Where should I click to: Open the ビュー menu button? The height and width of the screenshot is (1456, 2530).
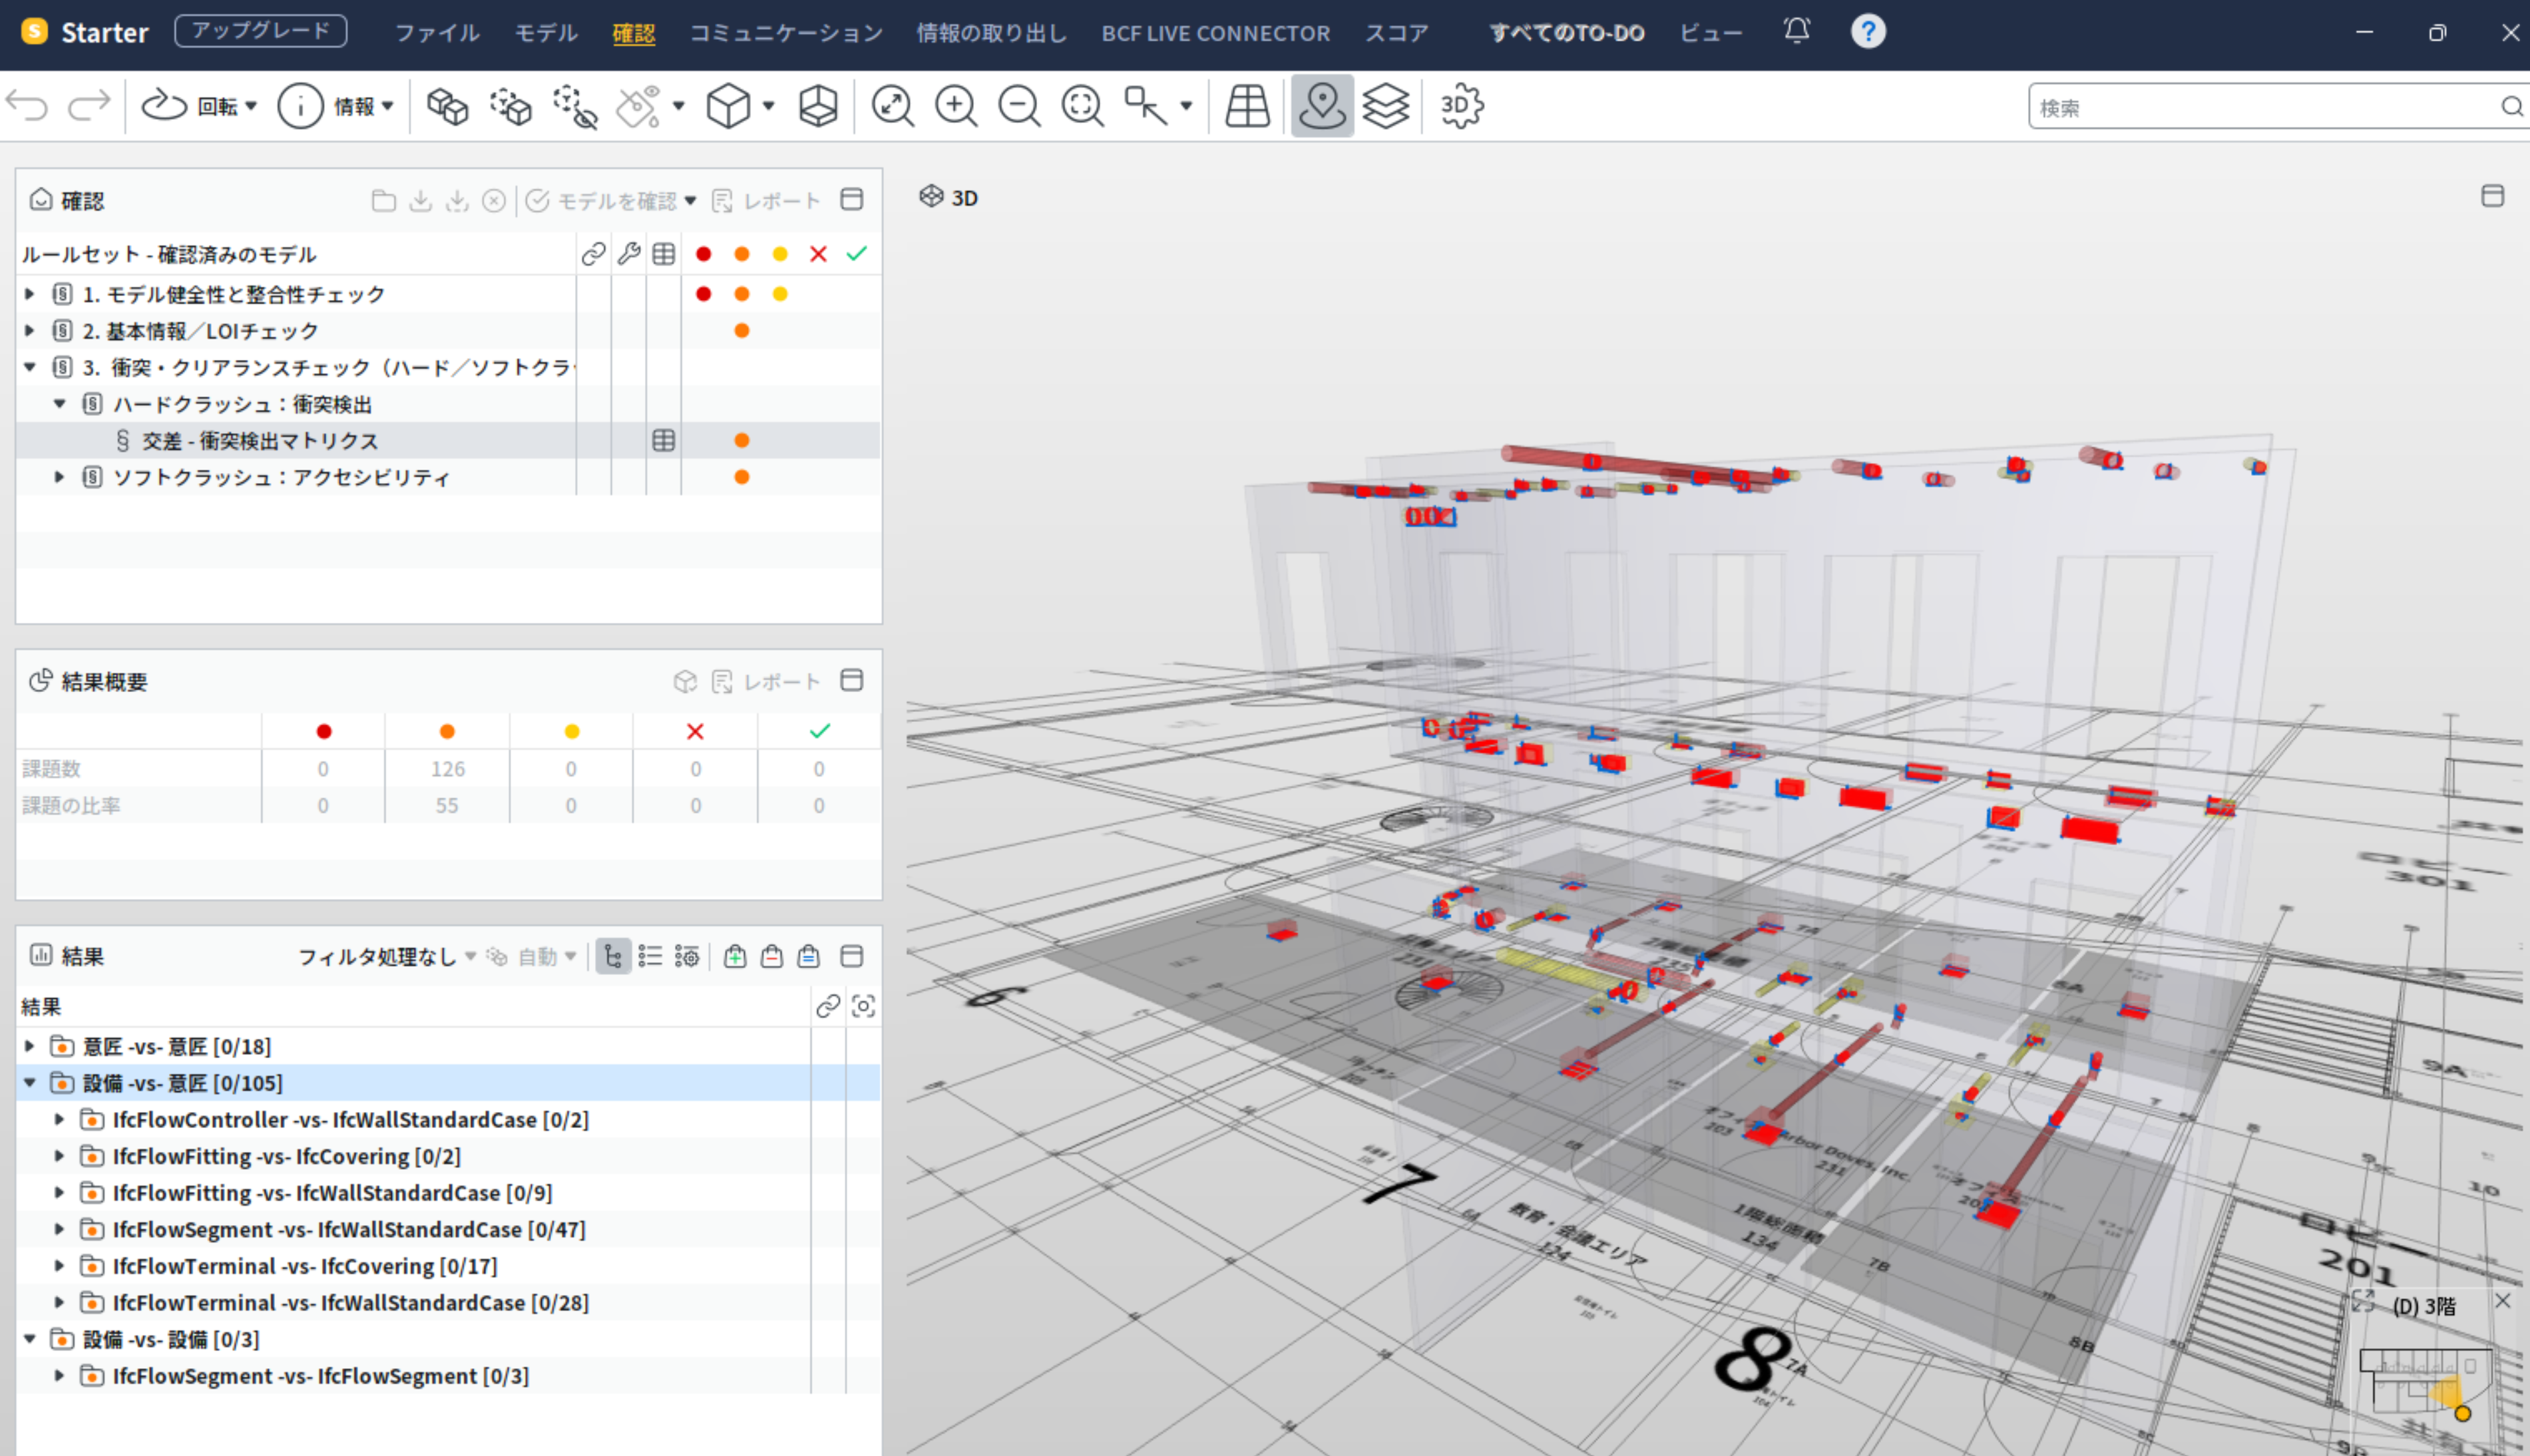[1710, 33]
